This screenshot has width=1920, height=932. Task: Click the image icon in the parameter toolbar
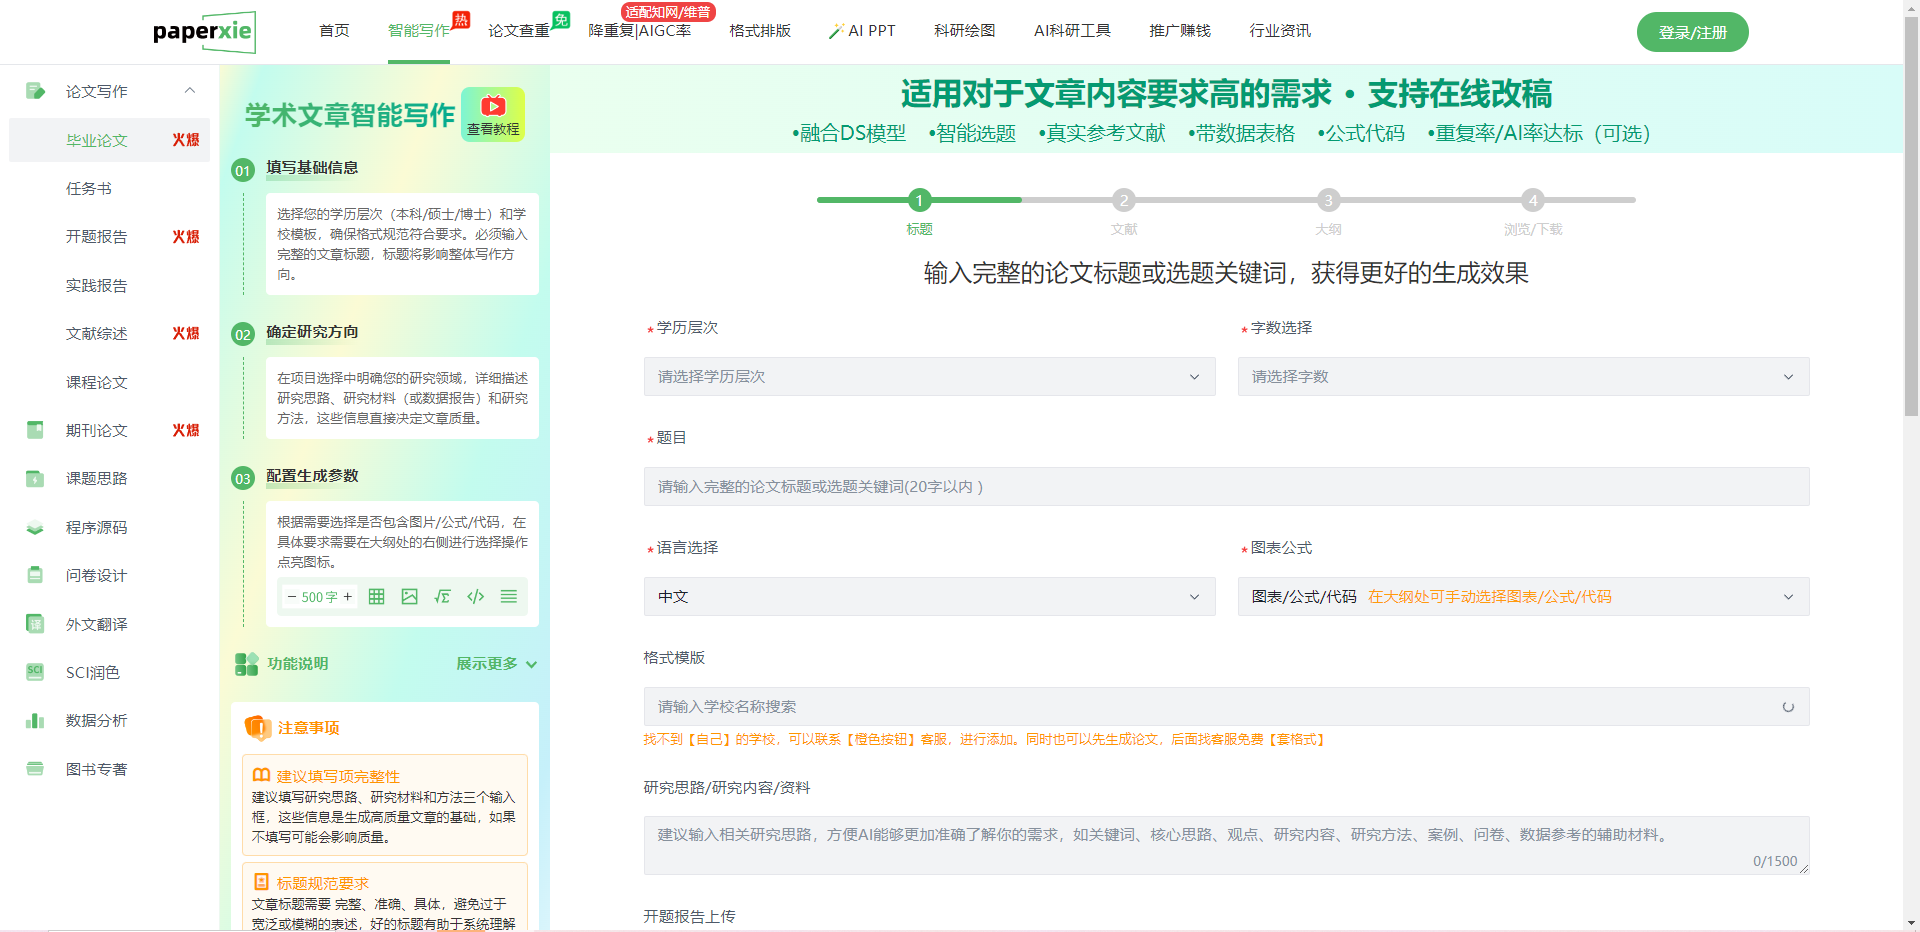click(x=409, y=597)
